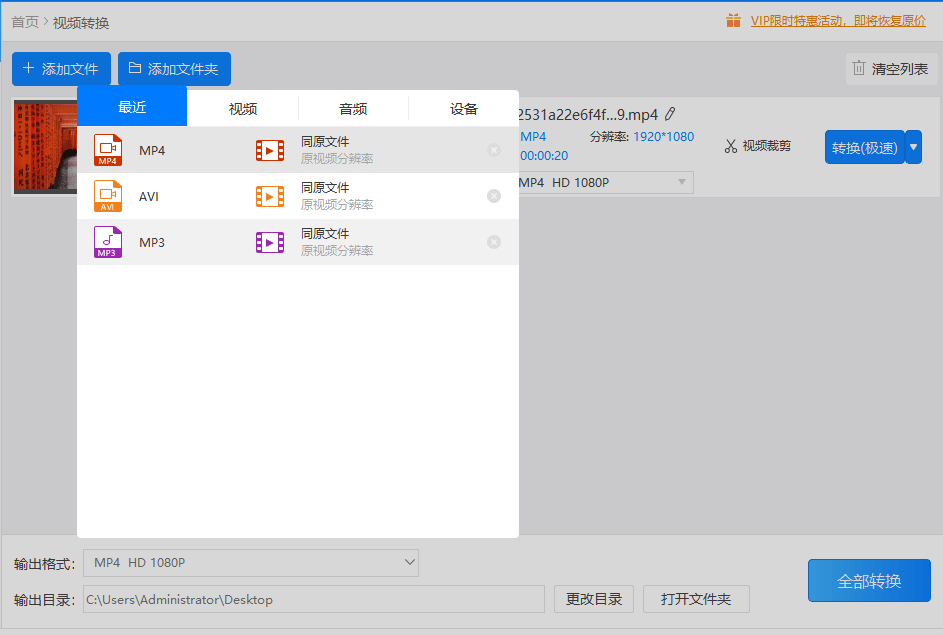The image size is (943, 635).
Task: Open the 视频裁剪 scissors tool
Action: pos(757,146)
